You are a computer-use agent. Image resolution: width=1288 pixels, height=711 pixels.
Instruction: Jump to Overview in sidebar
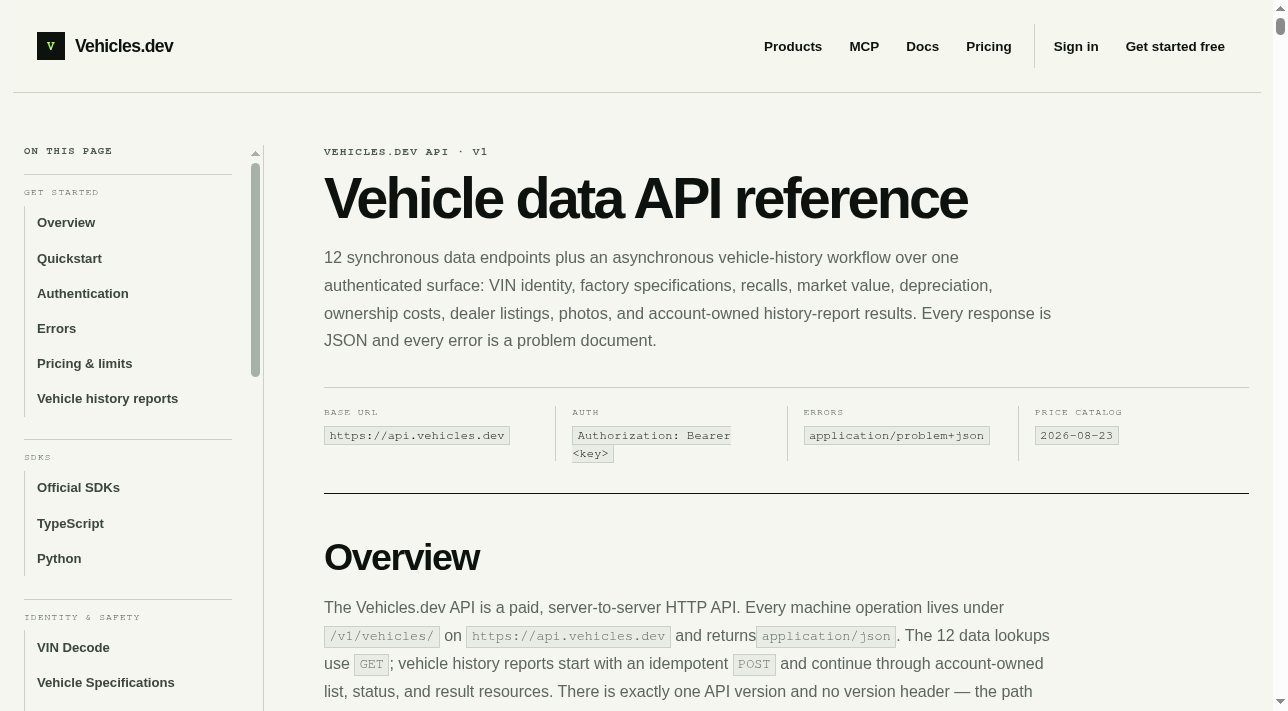coord(66,223)
